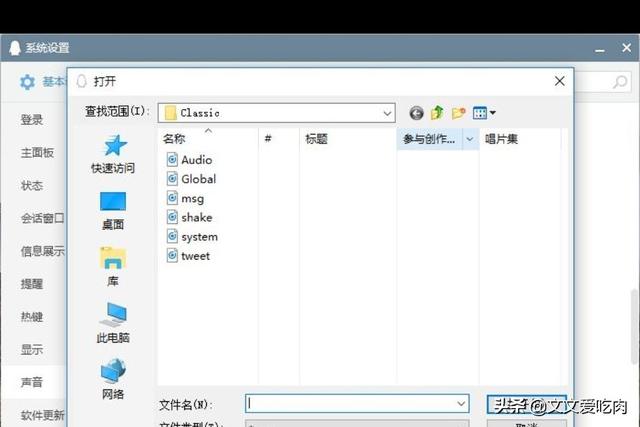
Task: Select the Global sound file
Action: pyautogui.click(x=191, y=179)
